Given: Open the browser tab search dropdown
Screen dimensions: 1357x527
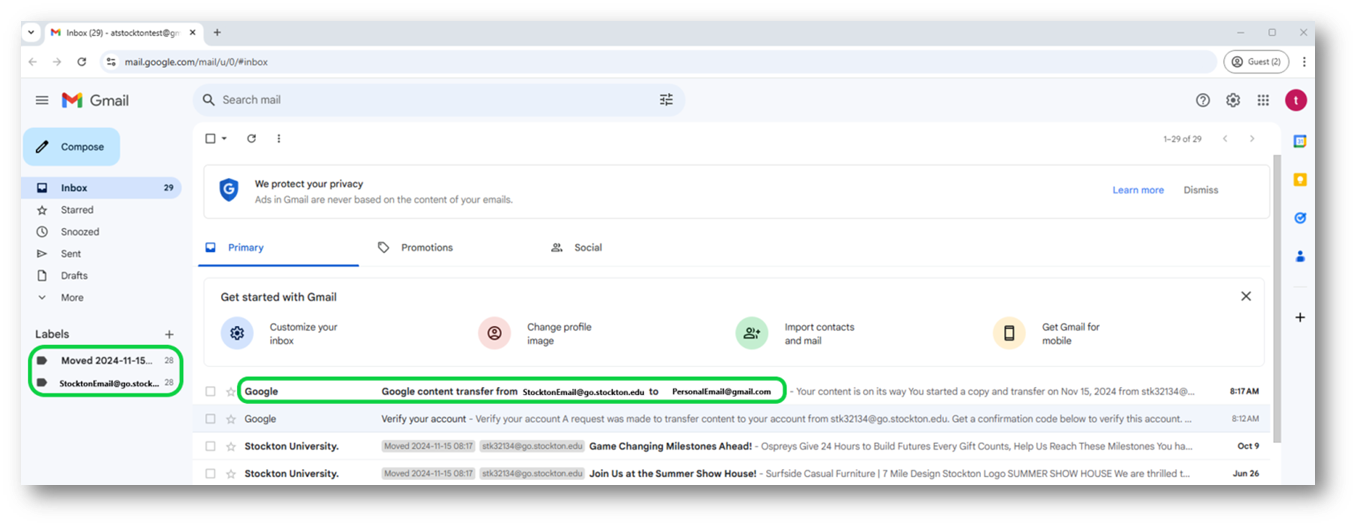Looking at the screenshot, I should [x=31, y=32].
